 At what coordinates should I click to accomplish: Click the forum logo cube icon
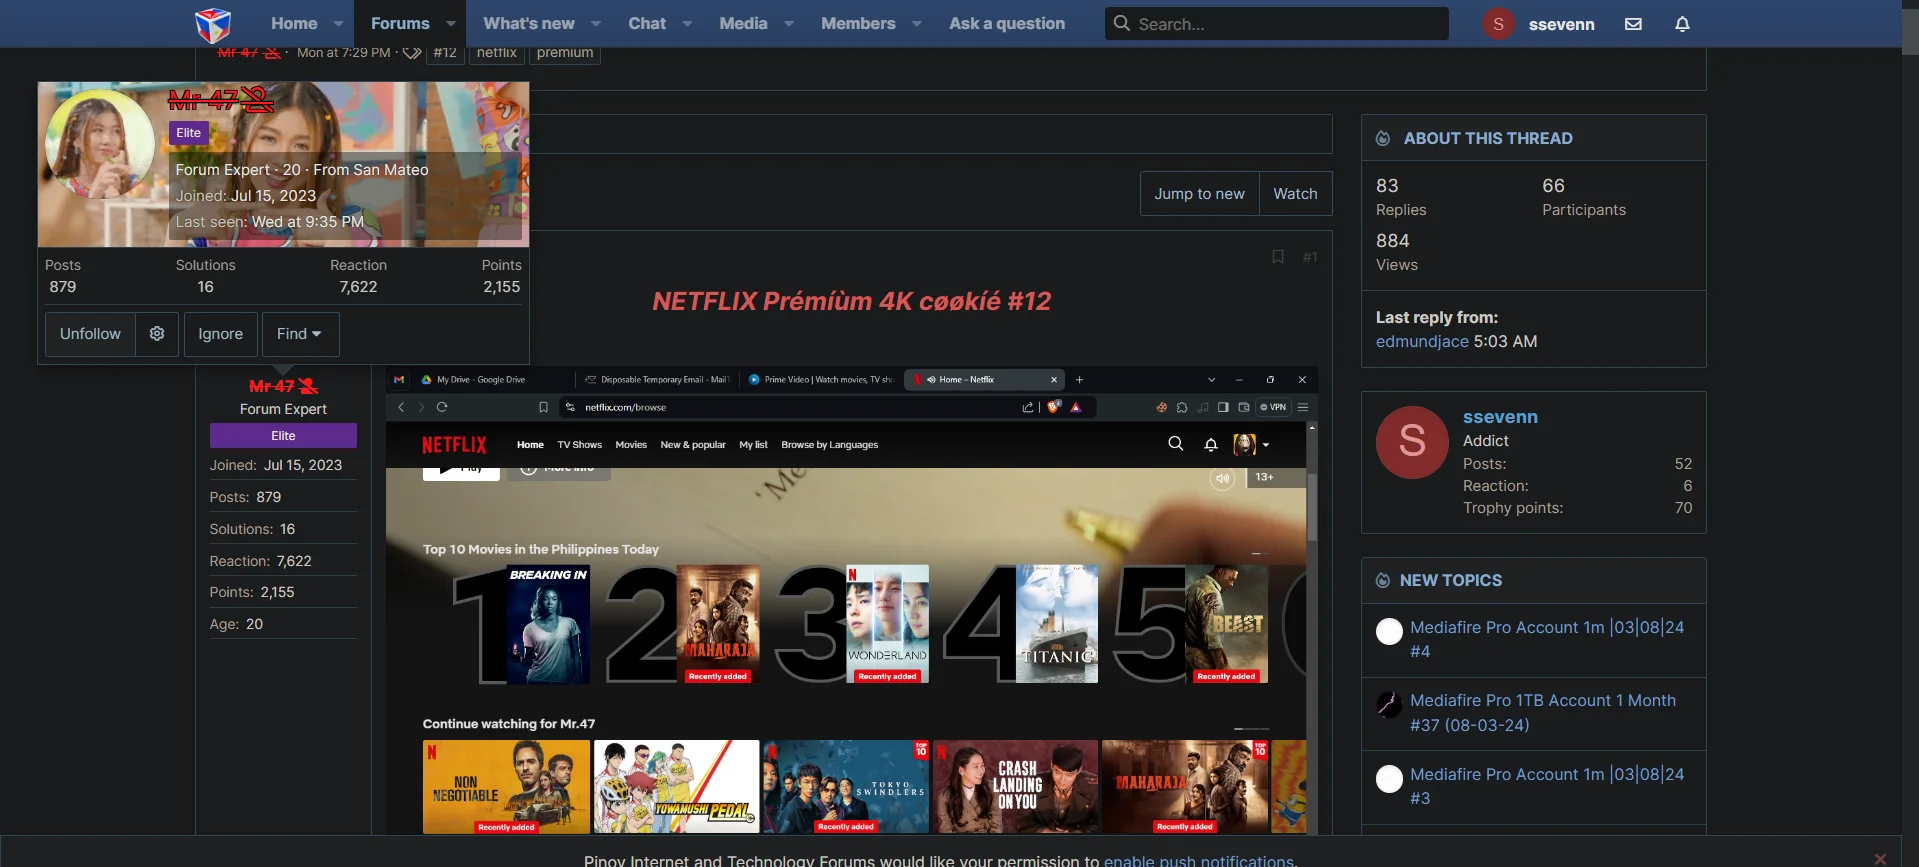click(213, 24)
